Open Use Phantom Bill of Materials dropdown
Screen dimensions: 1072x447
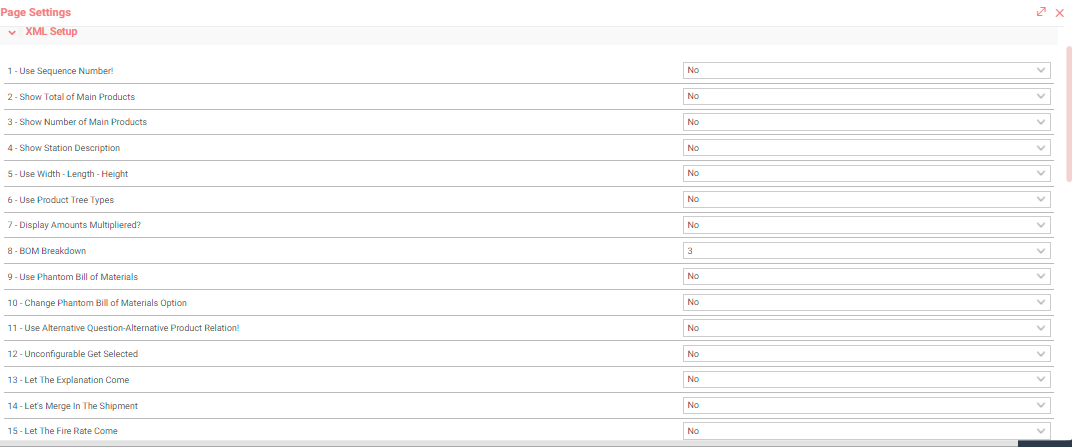866,276
